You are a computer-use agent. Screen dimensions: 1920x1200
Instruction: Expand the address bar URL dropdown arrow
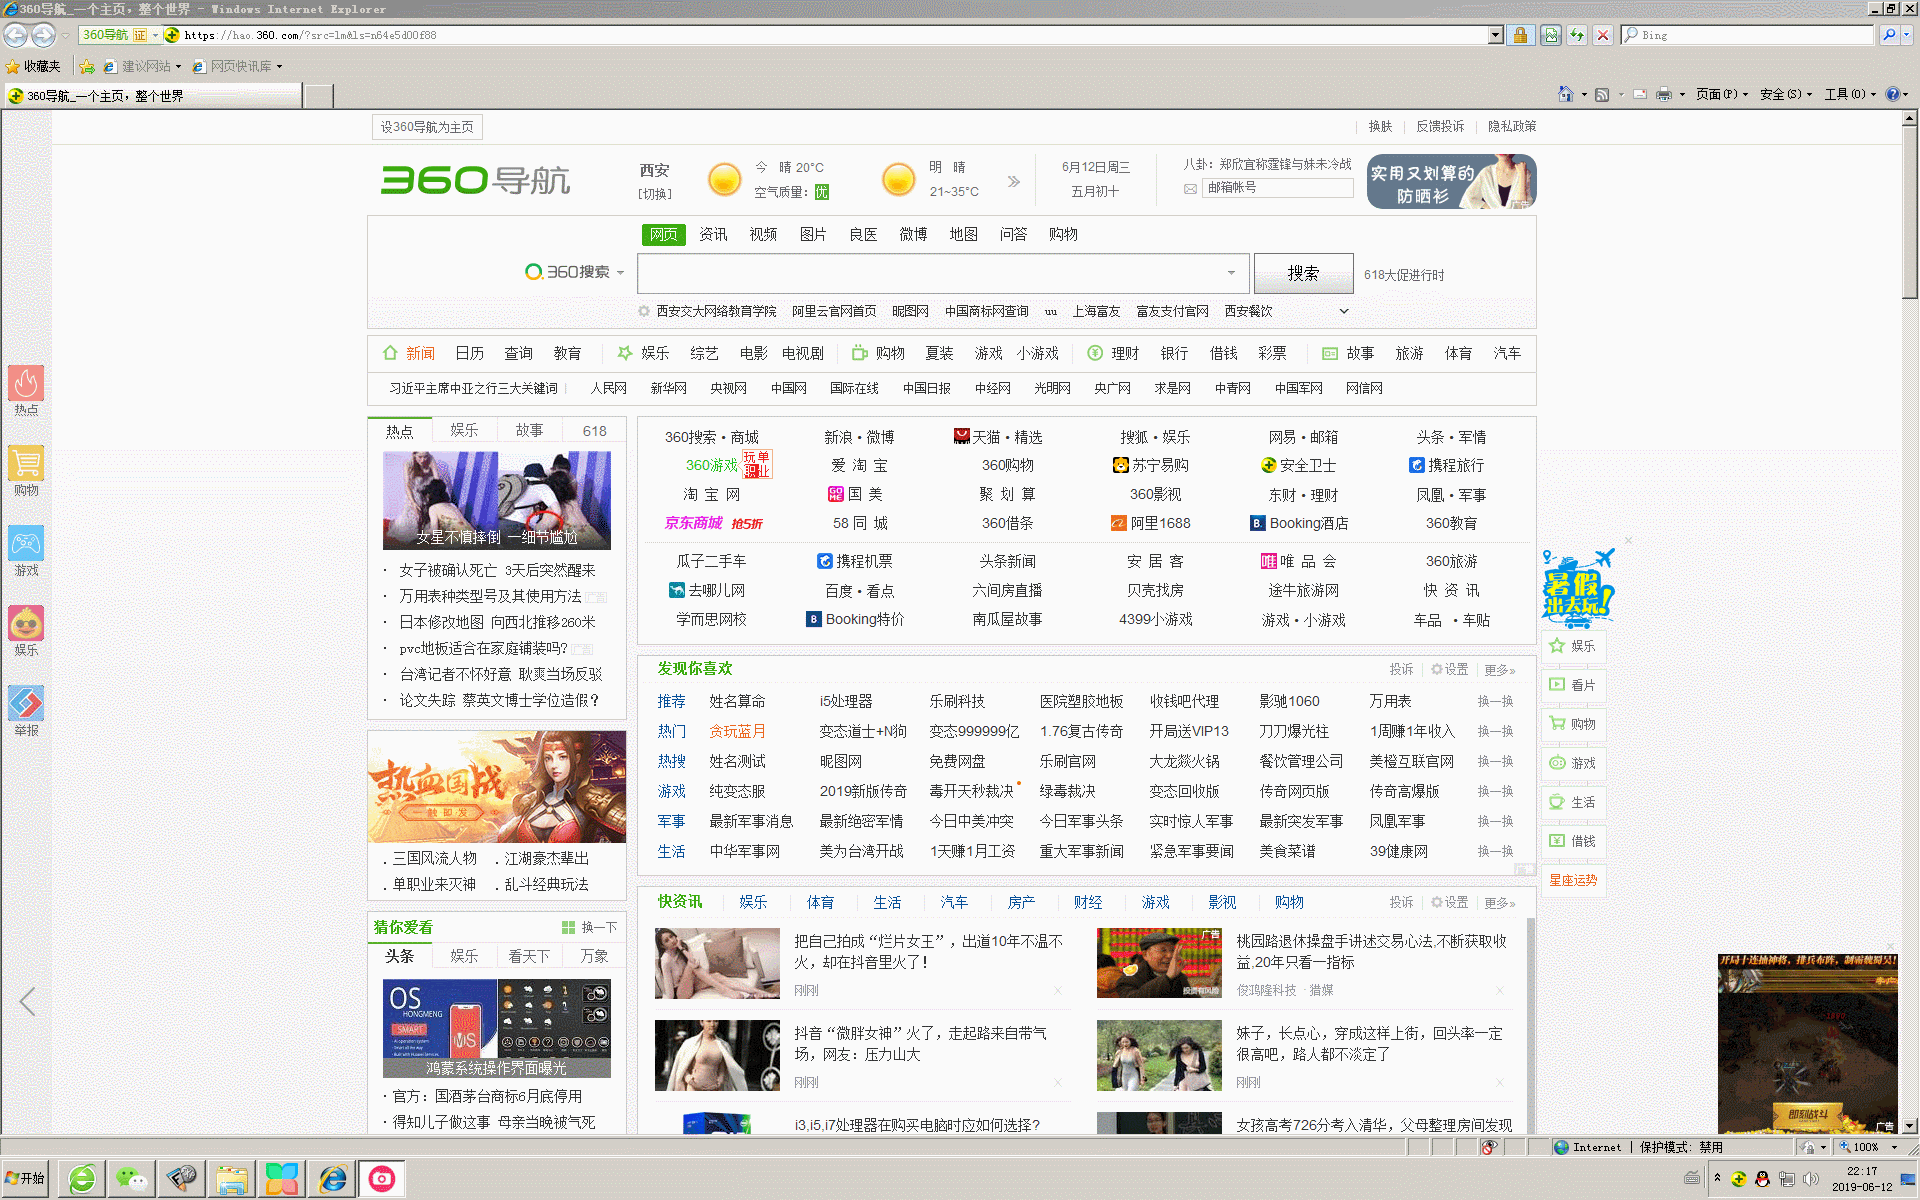coord(1496,35)
